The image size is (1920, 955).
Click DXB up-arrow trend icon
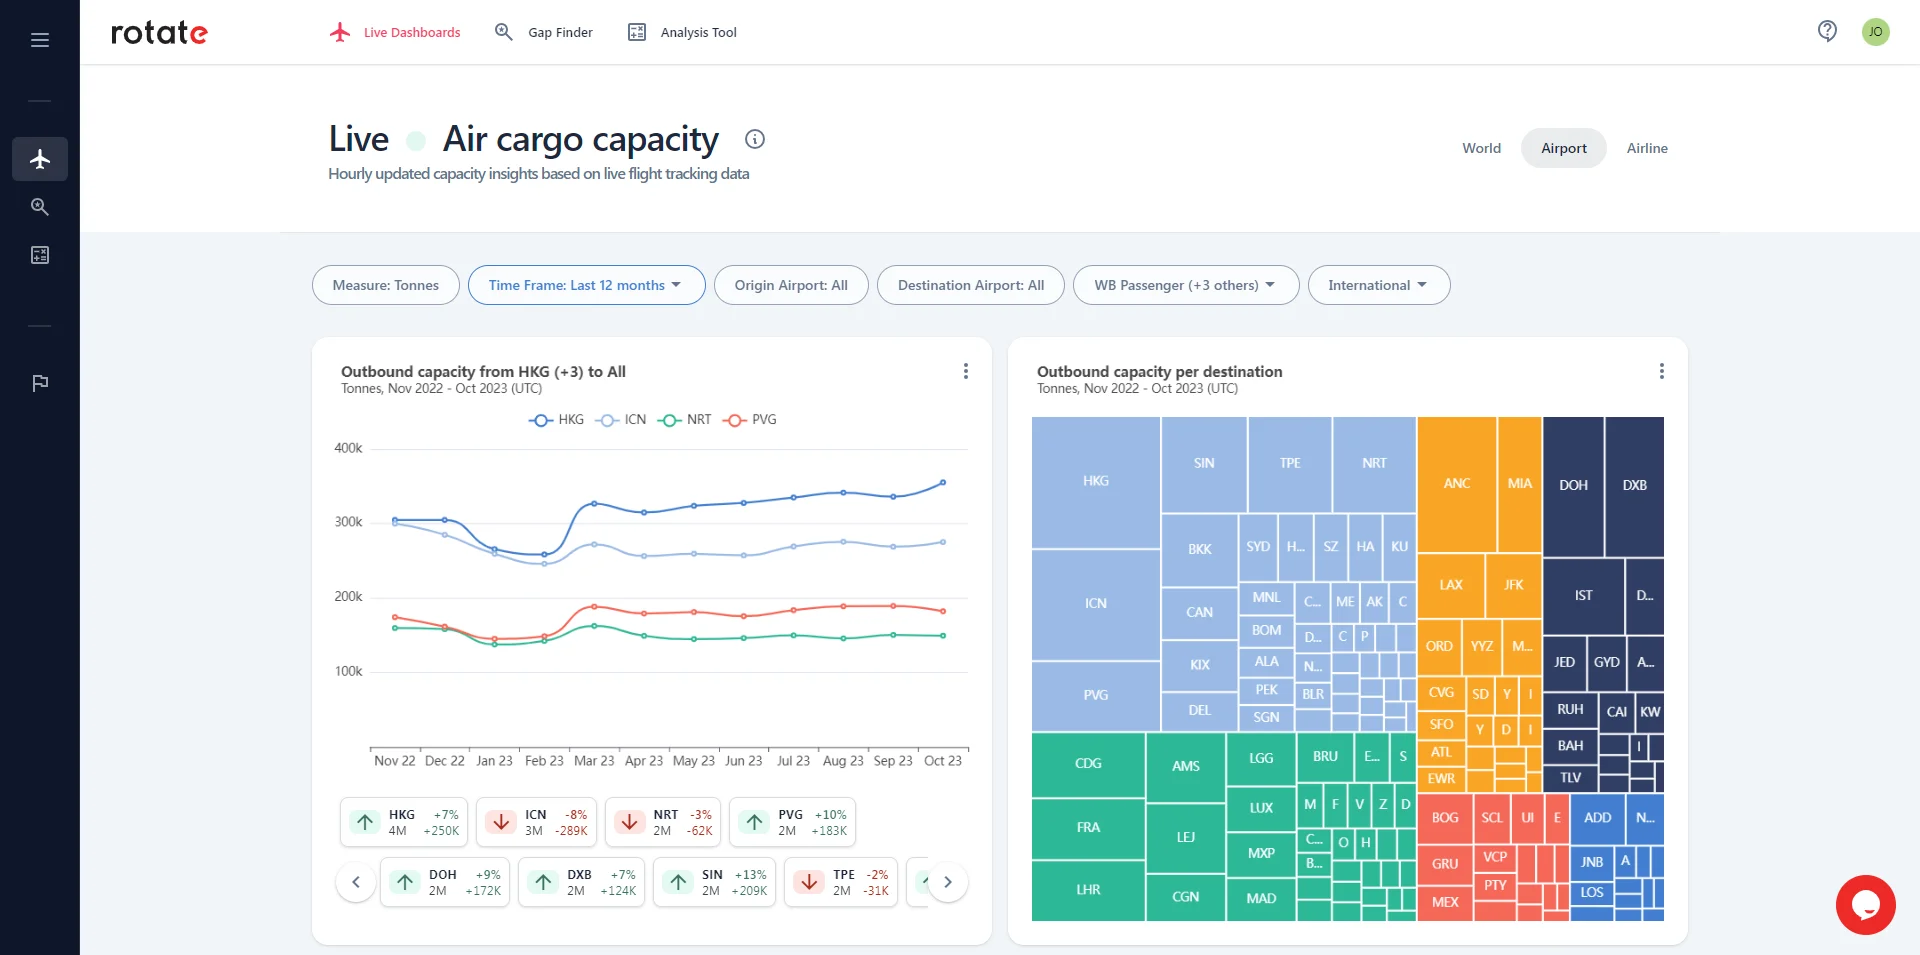[x=543, y=882]
